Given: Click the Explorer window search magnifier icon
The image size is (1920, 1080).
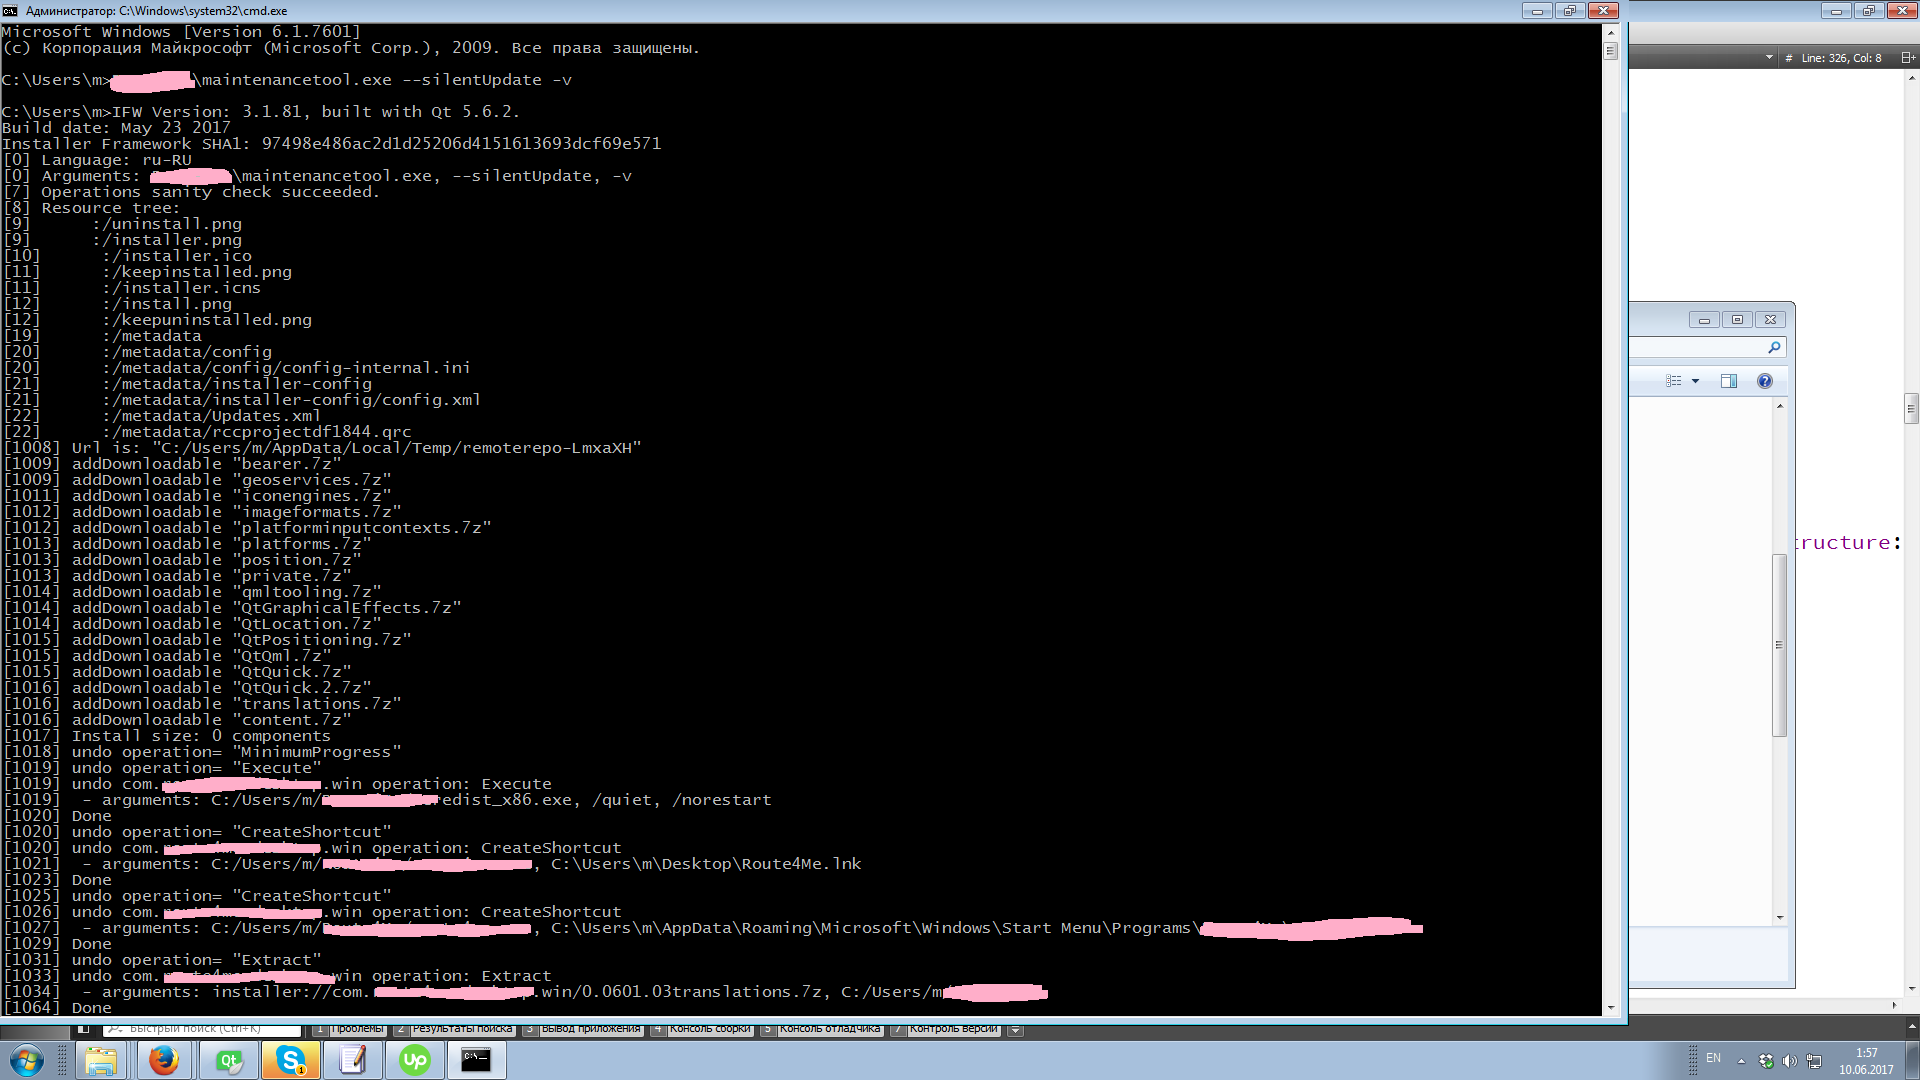Looking at the screenshot, I should [1774, 347].
